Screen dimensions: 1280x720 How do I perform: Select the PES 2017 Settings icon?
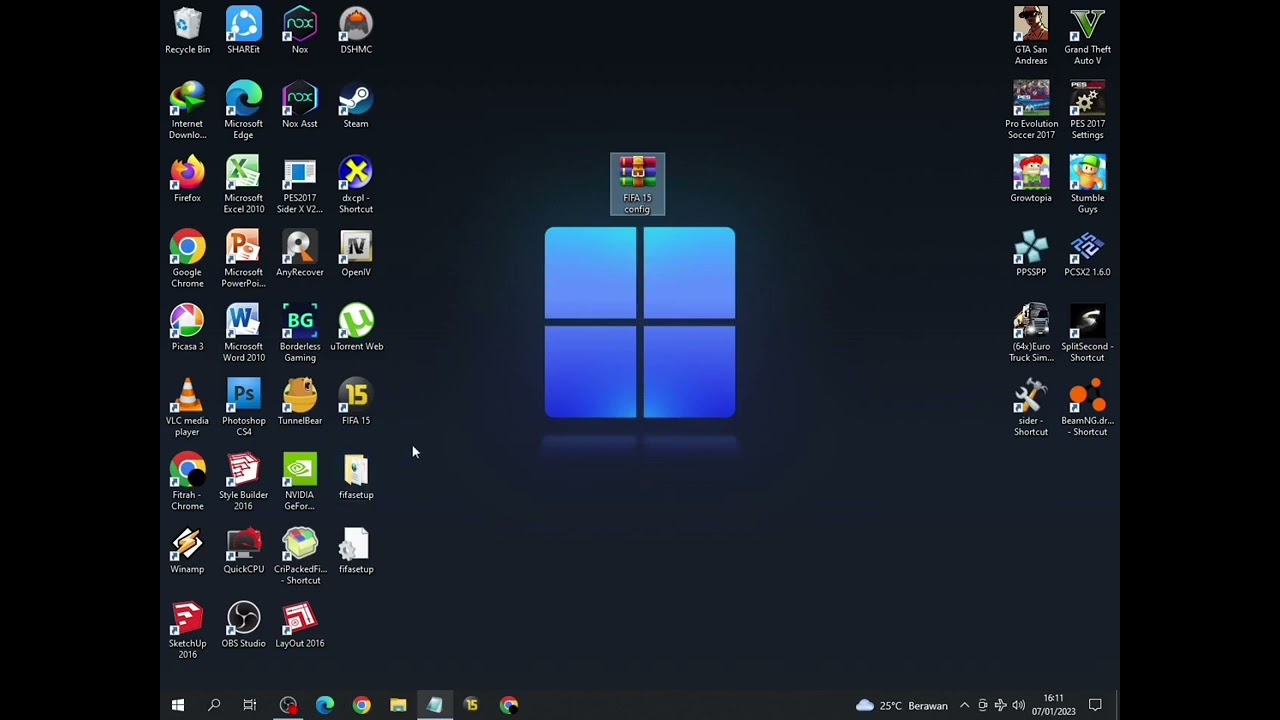tap(1087, 111)
